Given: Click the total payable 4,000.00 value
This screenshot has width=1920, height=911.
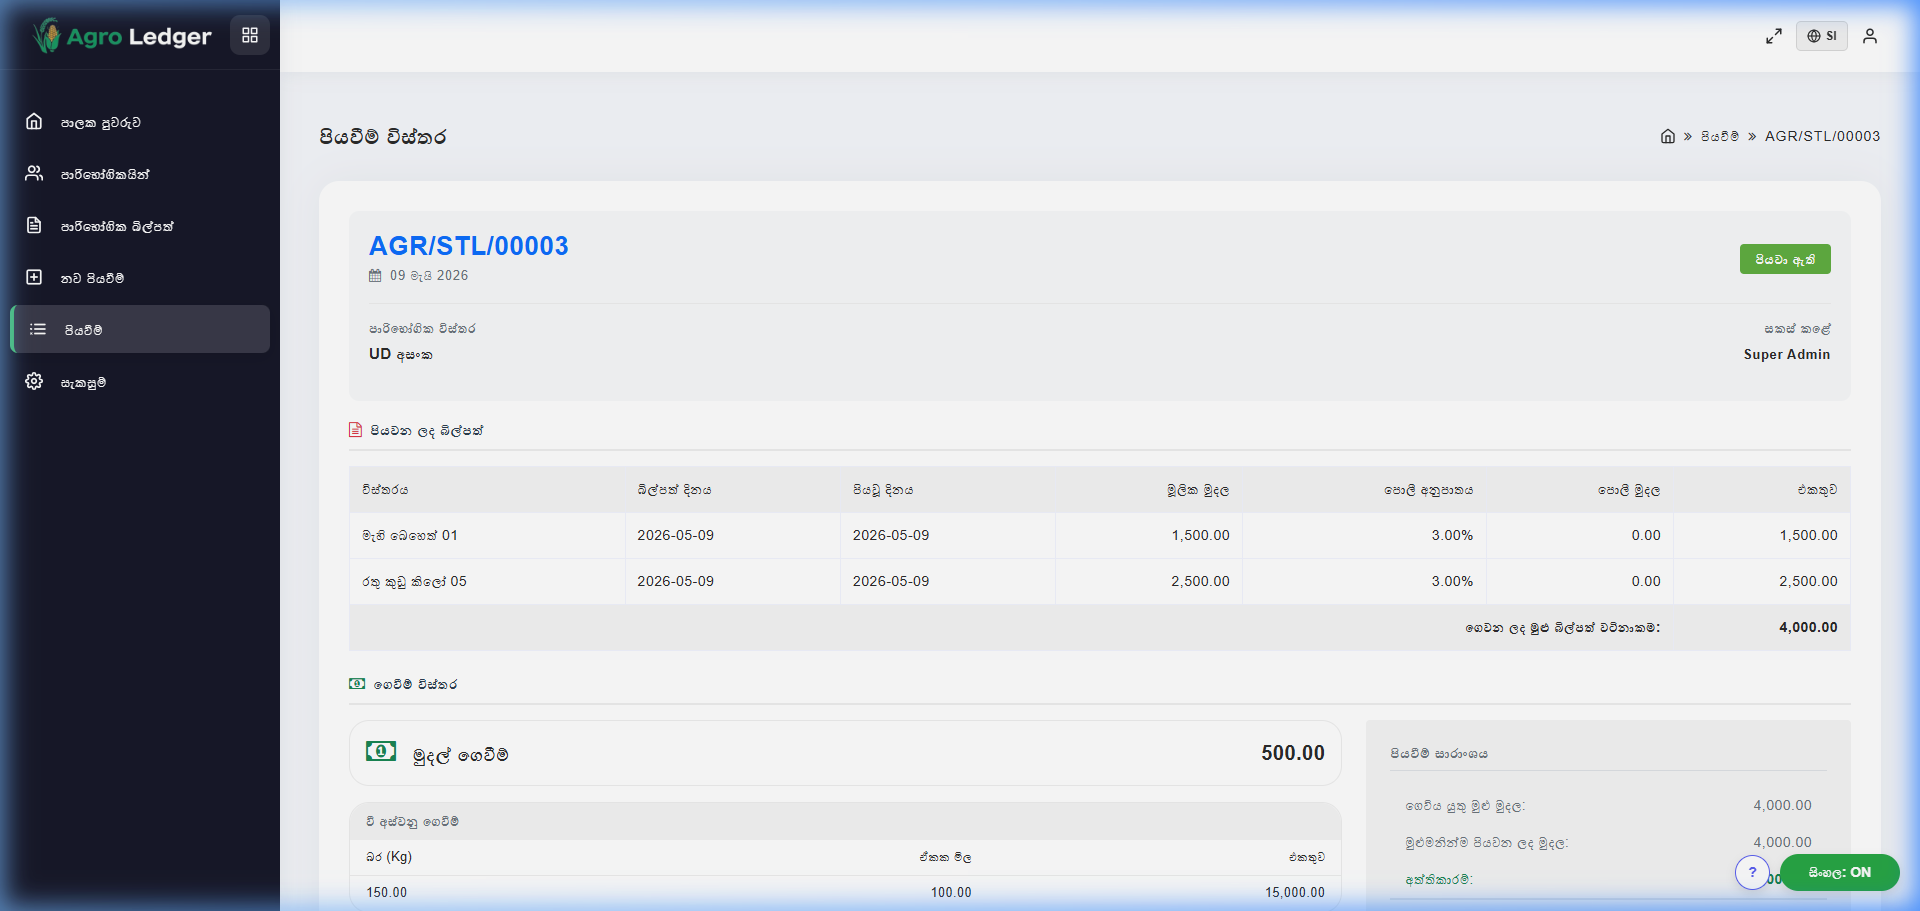Looking at the screenshot, I should (x=1782, y=805).
